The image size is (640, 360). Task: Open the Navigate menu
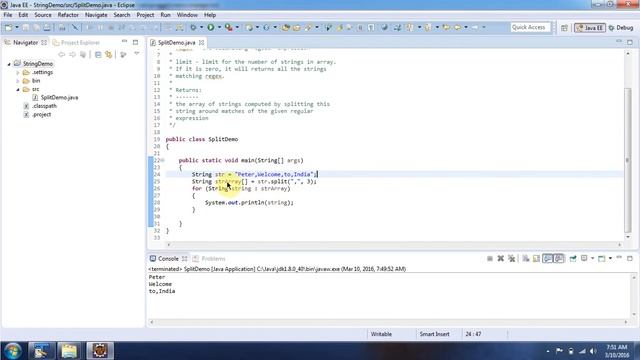[x=96, y=15]
